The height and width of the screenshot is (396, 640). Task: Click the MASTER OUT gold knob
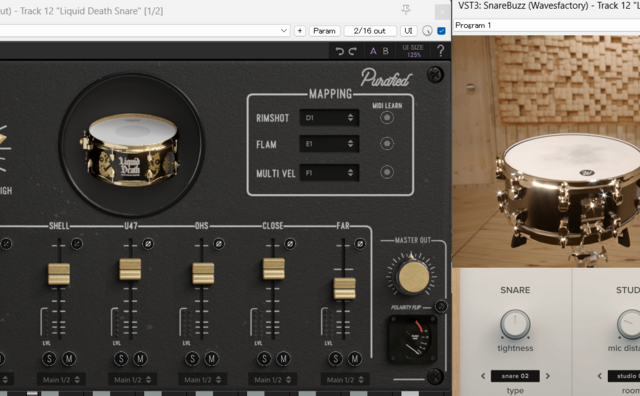click(413, 277)
